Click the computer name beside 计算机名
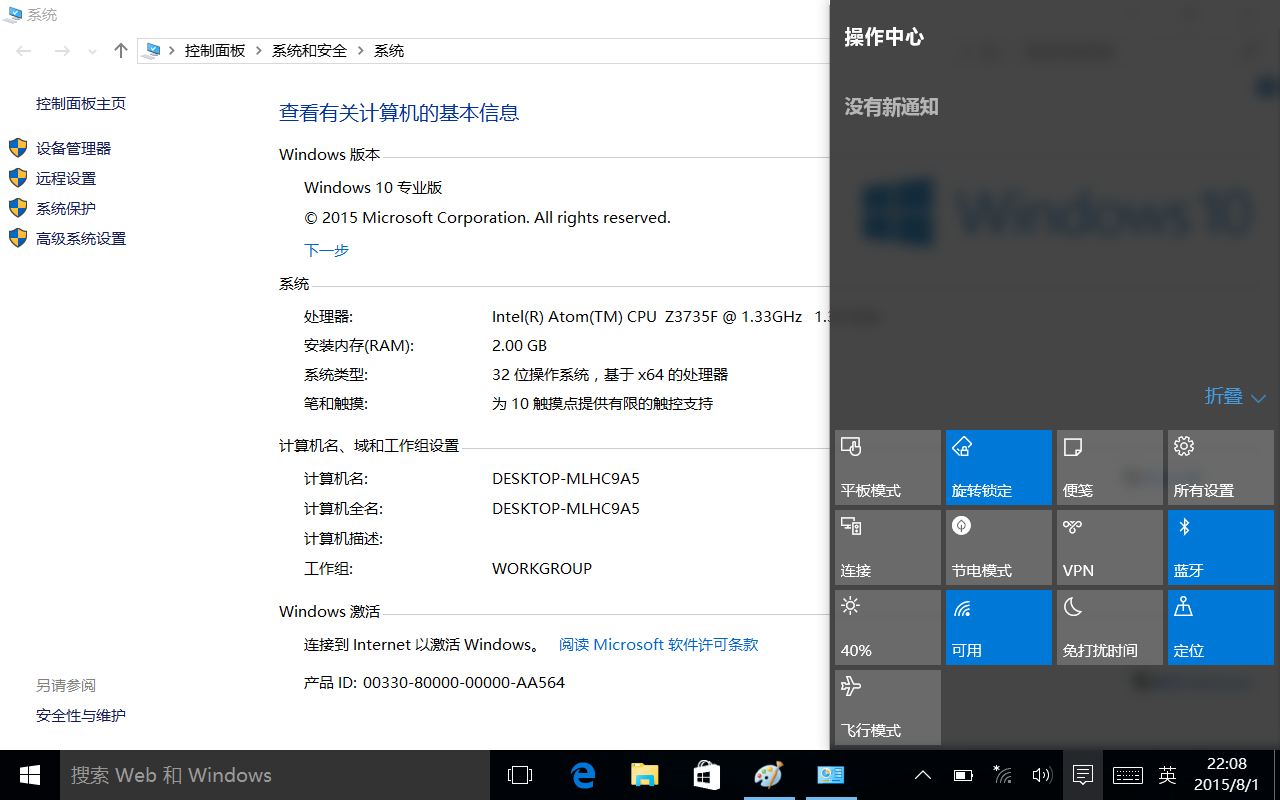Viewport: 1280px width, 800px height. pos(566,479)
